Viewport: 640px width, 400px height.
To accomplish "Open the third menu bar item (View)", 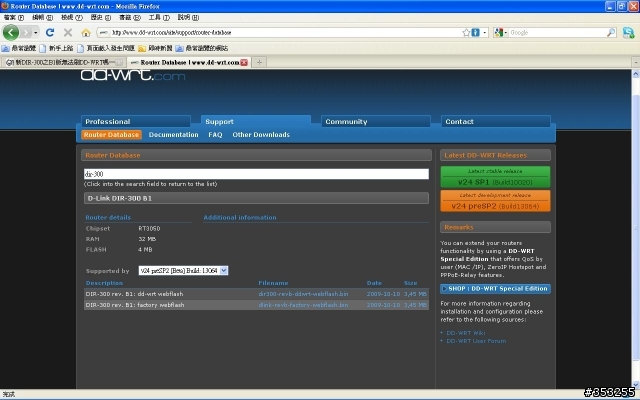I will (x=72, y=18).
